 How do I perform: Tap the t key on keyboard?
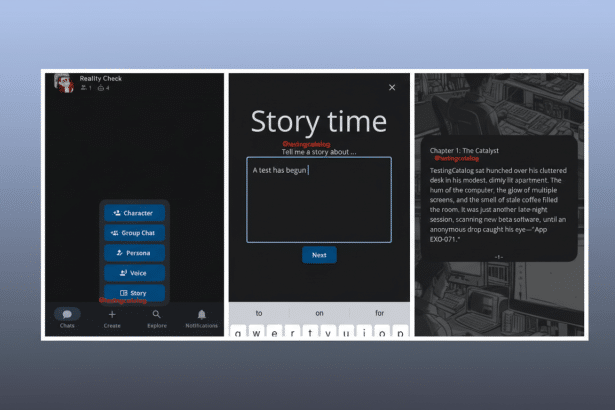pos(310,332)
